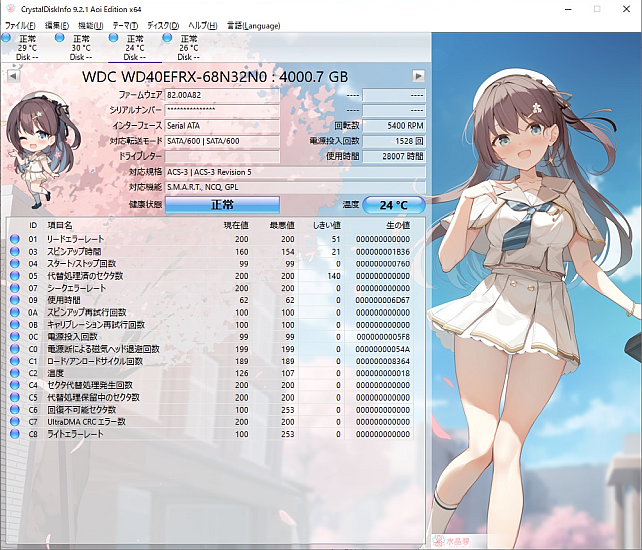642x550 pixels.
Task: Click the S.M.A.R.T., NCQ, GPL features field
Action: pos(295,187)
